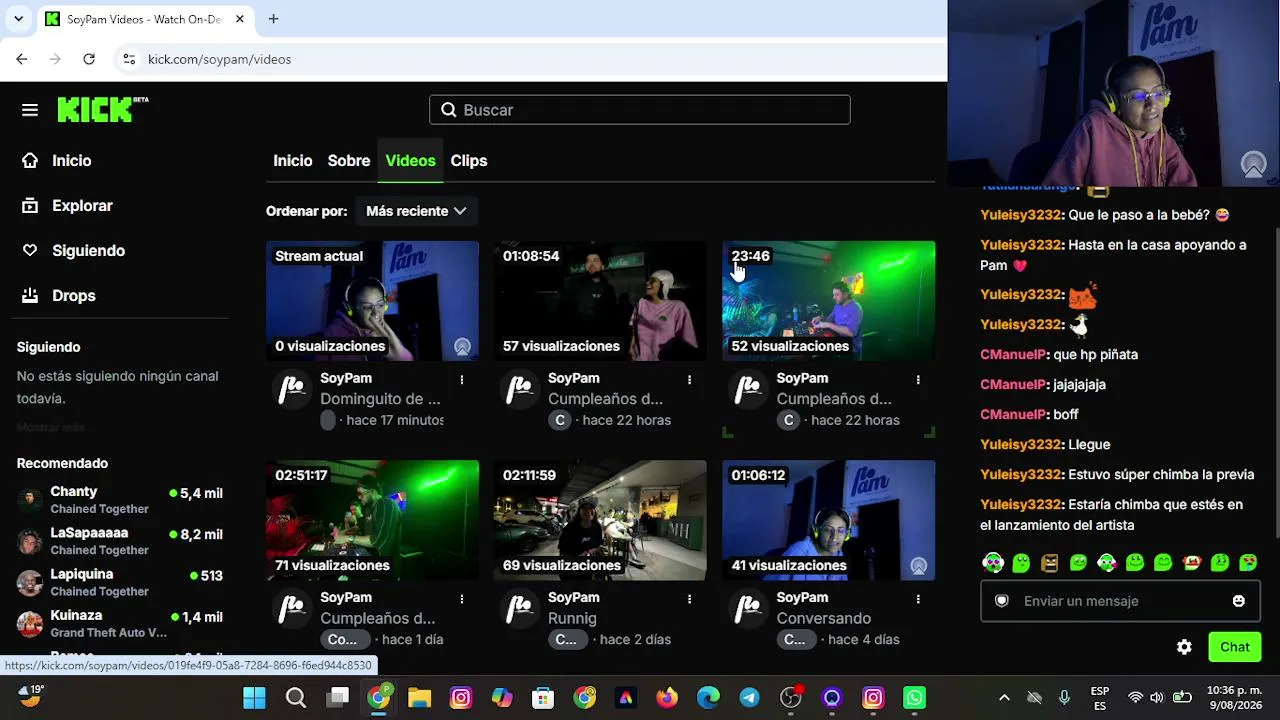Open Windows taskbar search

(x=296, y=697)
